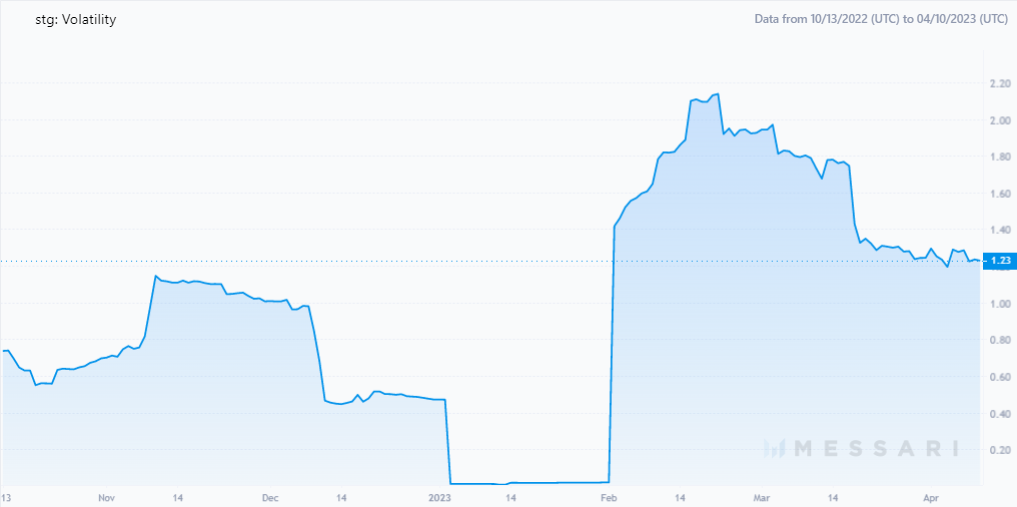Select the Nov label on time axis
Image resolution: width=1017 pixels, height=507 pixels.
[106, 498]
